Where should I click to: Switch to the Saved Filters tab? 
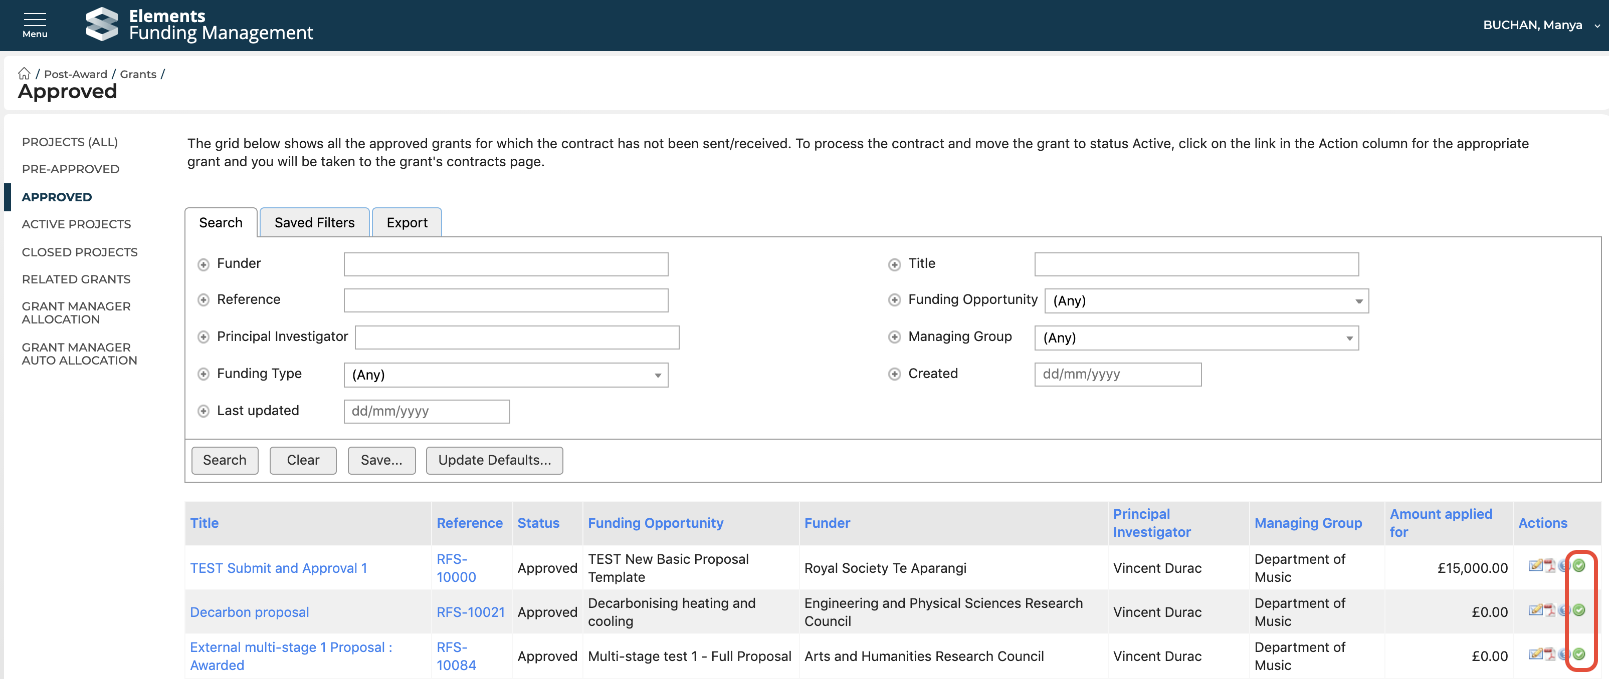314,223
